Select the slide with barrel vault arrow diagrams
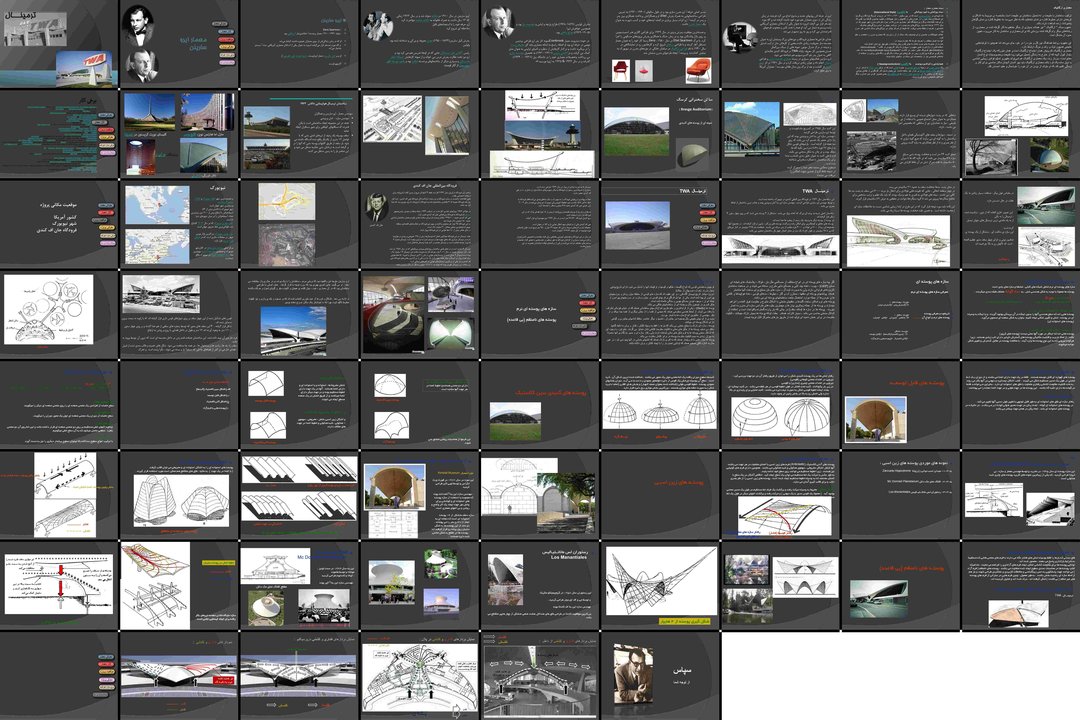The width and height of the screenshot is (1080, 720). pyautogui.click(x=59, y=495)
